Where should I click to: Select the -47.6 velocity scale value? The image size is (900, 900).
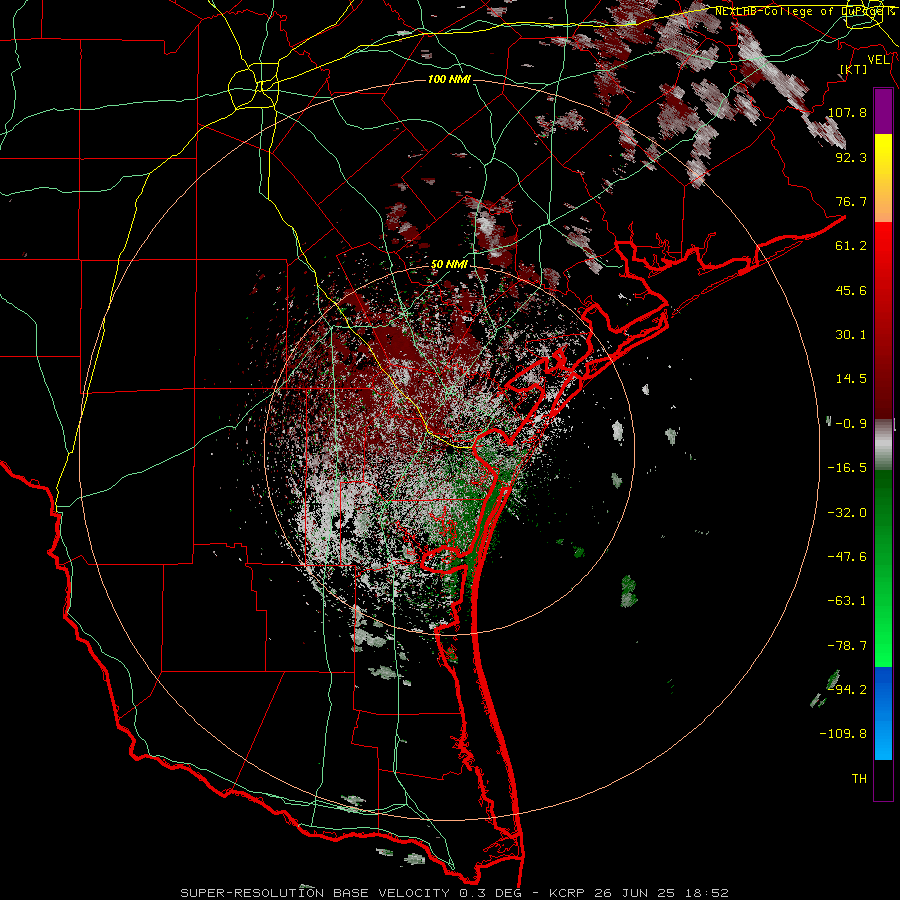(x=847, y=557)
